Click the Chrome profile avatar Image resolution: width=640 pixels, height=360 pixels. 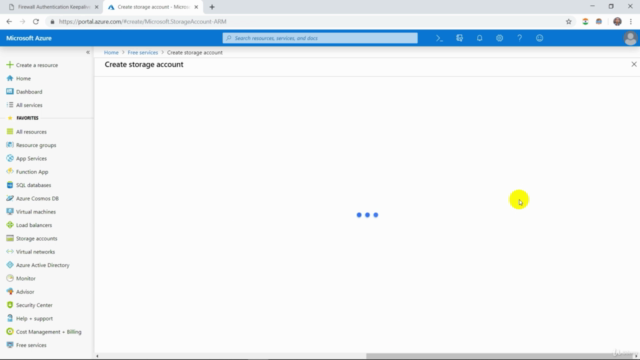(x=617, y=22)
